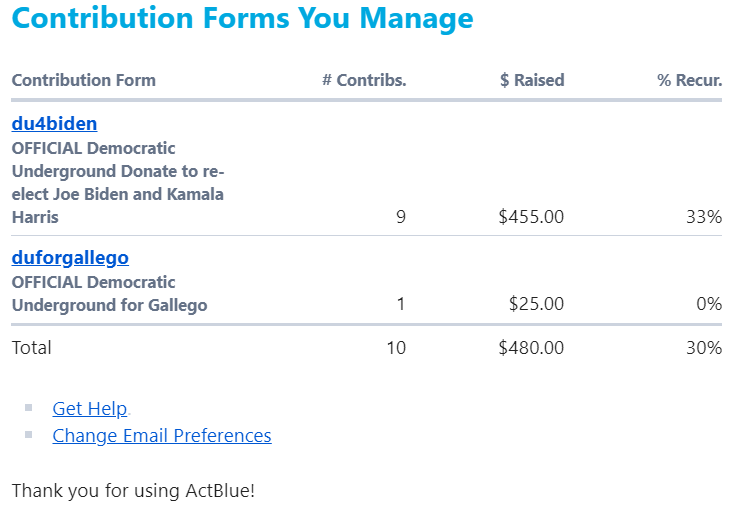Click the Biden and Harris form description
Screen dimensions: 730x507
tap(117, 182)
